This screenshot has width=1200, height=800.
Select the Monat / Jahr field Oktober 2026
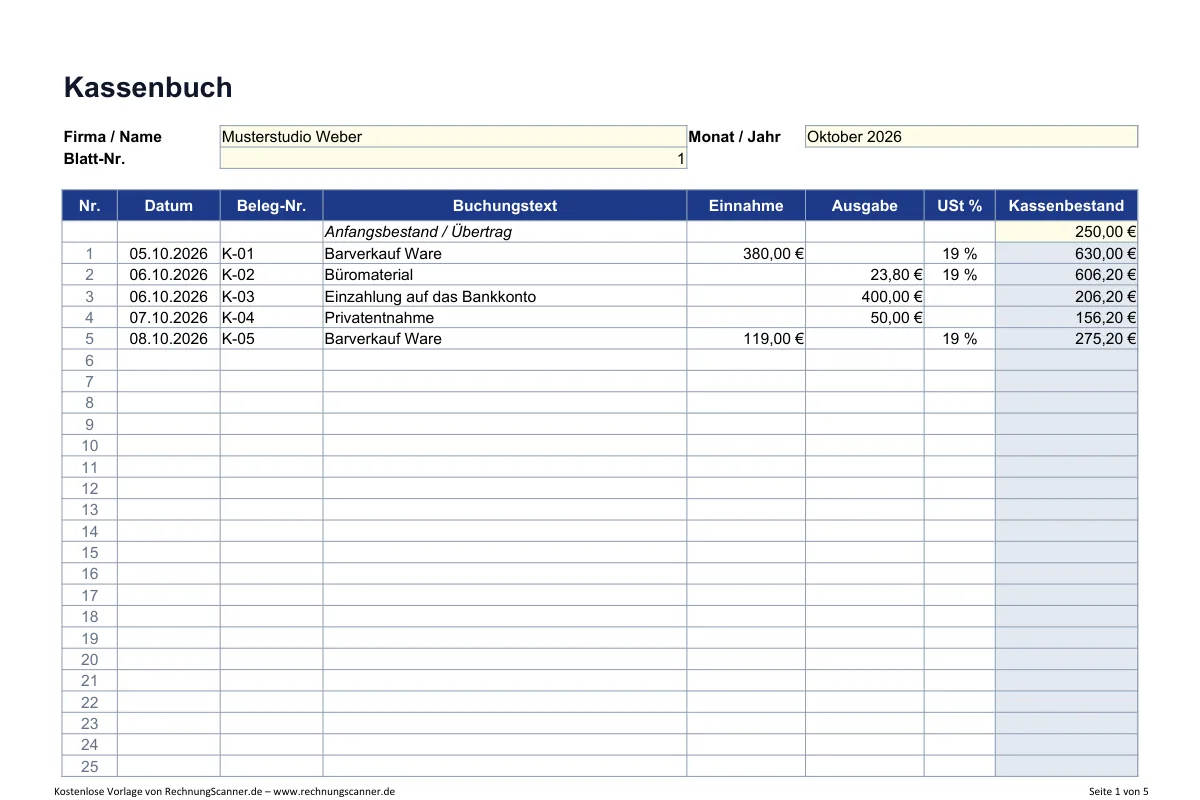(x=971, y=137)
